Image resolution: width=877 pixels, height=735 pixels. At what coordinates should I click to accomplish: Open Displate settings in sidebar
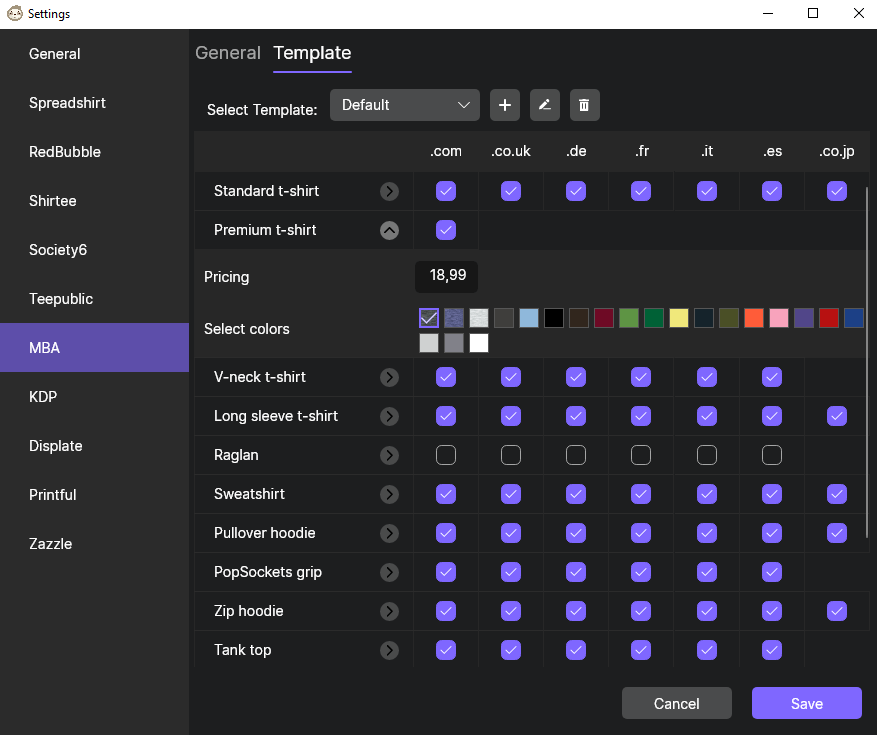(95, 446)
